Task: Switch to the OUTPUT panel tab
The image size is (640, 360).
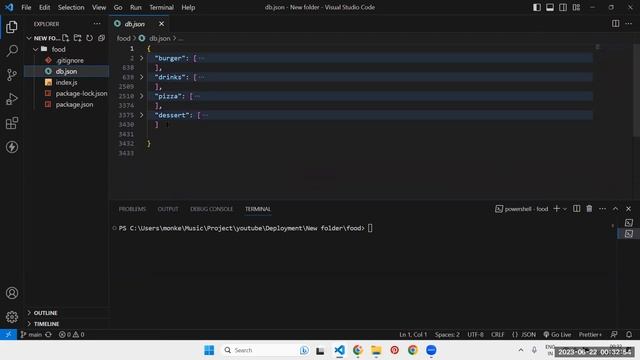Action: [168, 209]
